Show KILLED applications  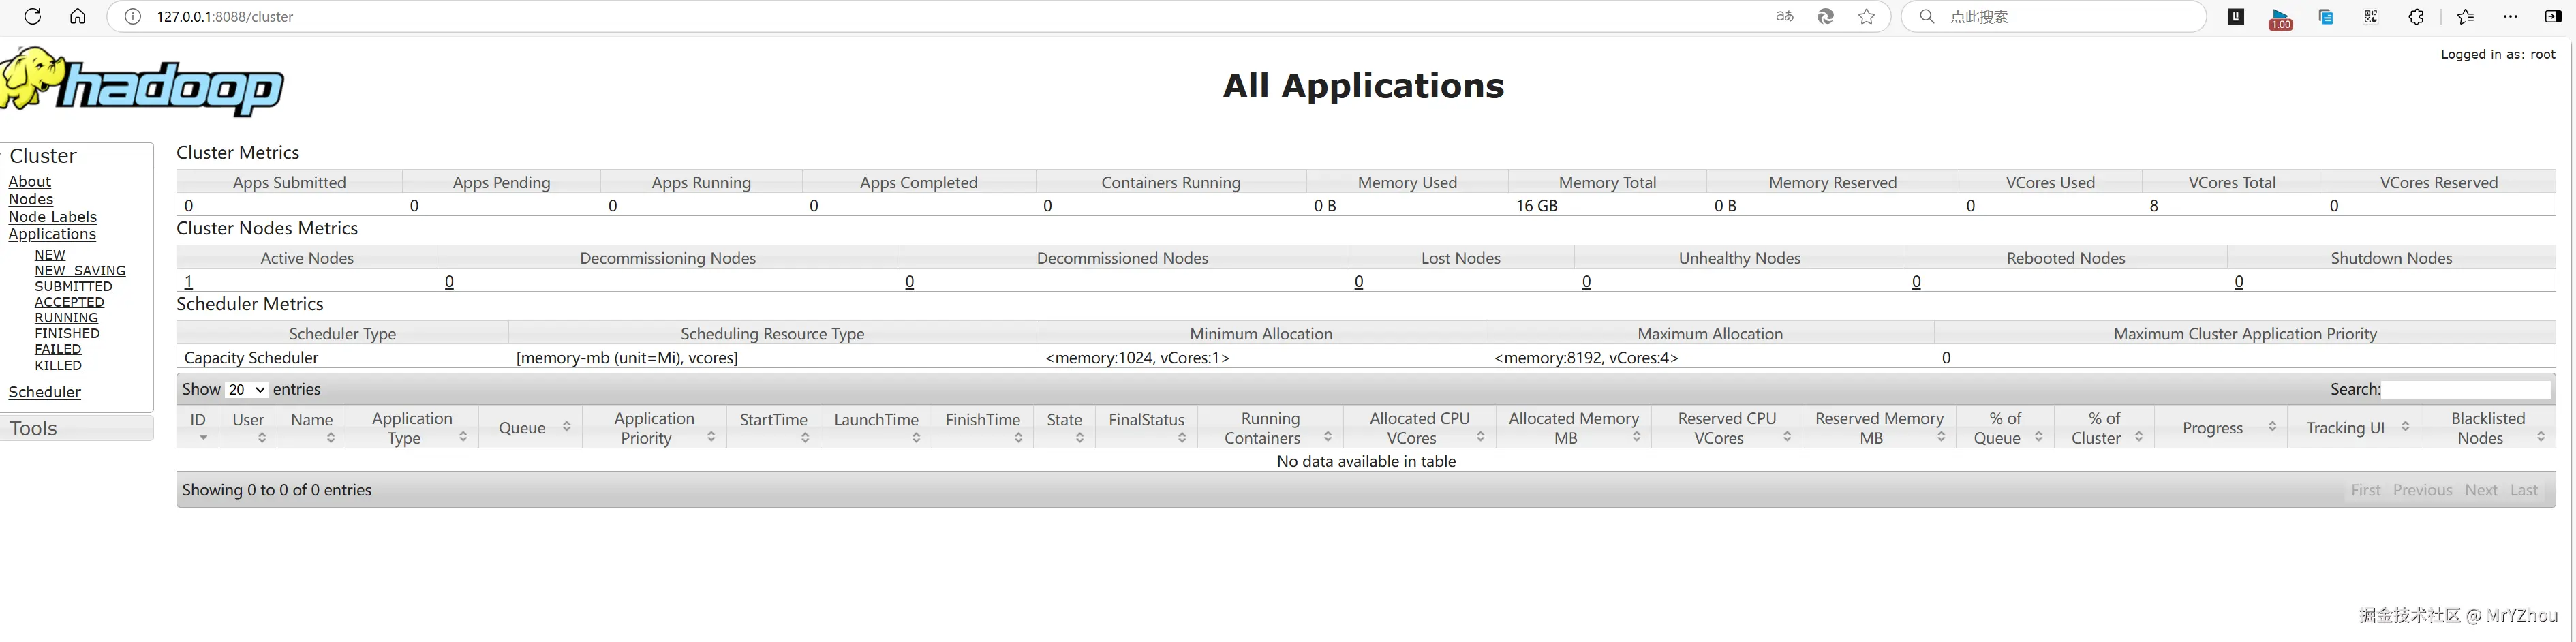(58, 365)
